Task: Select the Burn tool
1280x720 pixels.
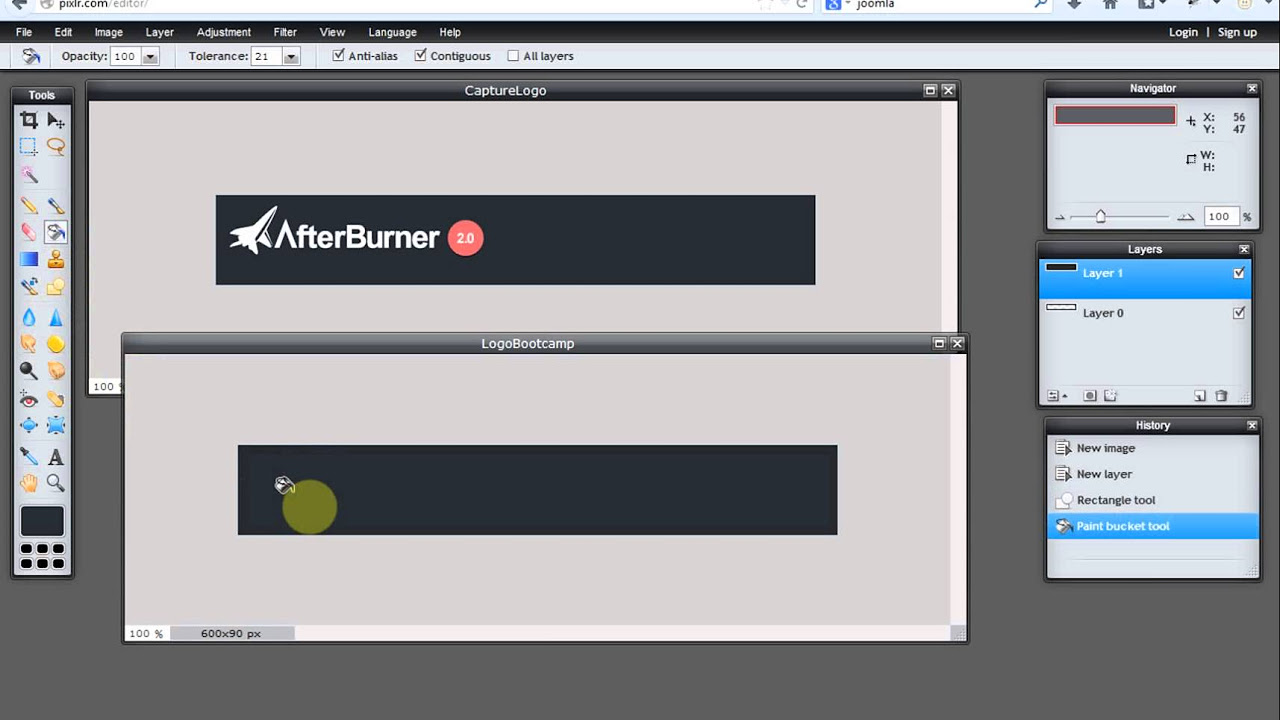Action: point(56,371)
